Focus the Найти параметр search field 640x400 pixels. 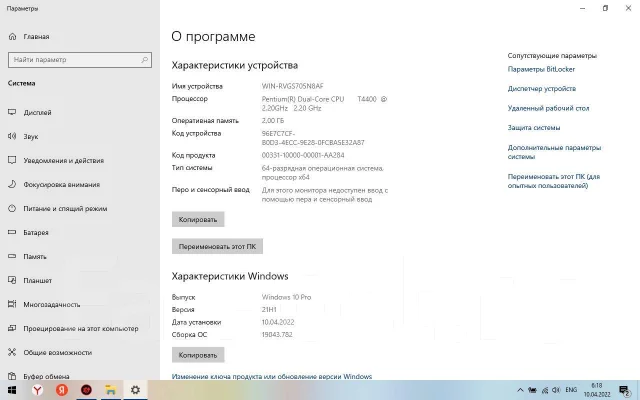(x=80, y=60)
